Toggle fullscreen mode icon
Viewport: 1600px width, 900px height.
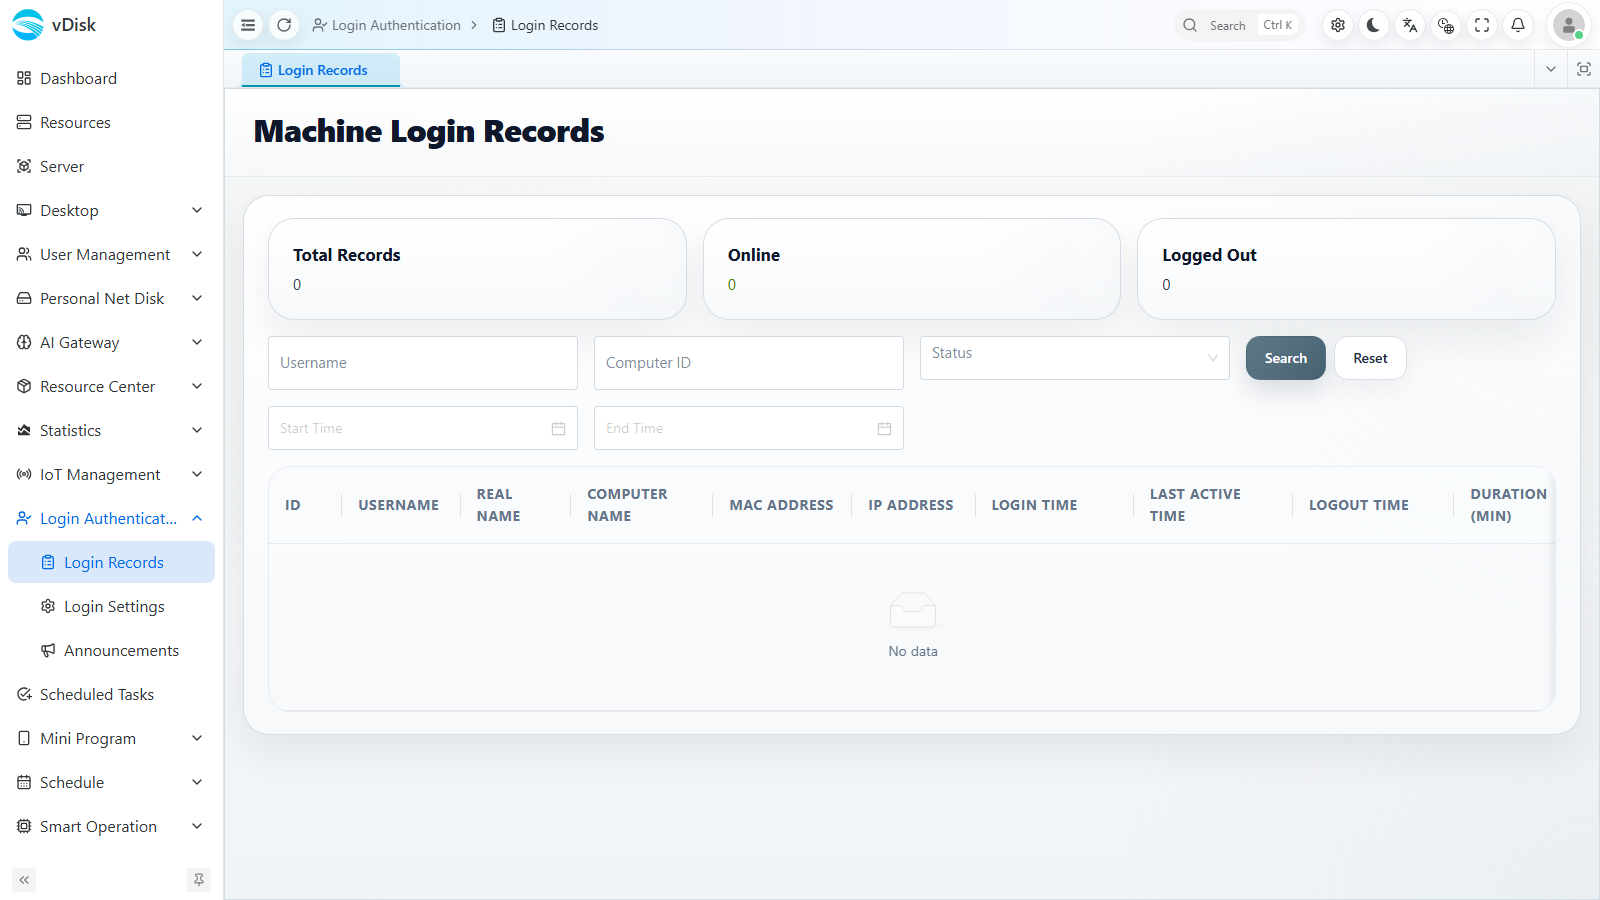1482,25
